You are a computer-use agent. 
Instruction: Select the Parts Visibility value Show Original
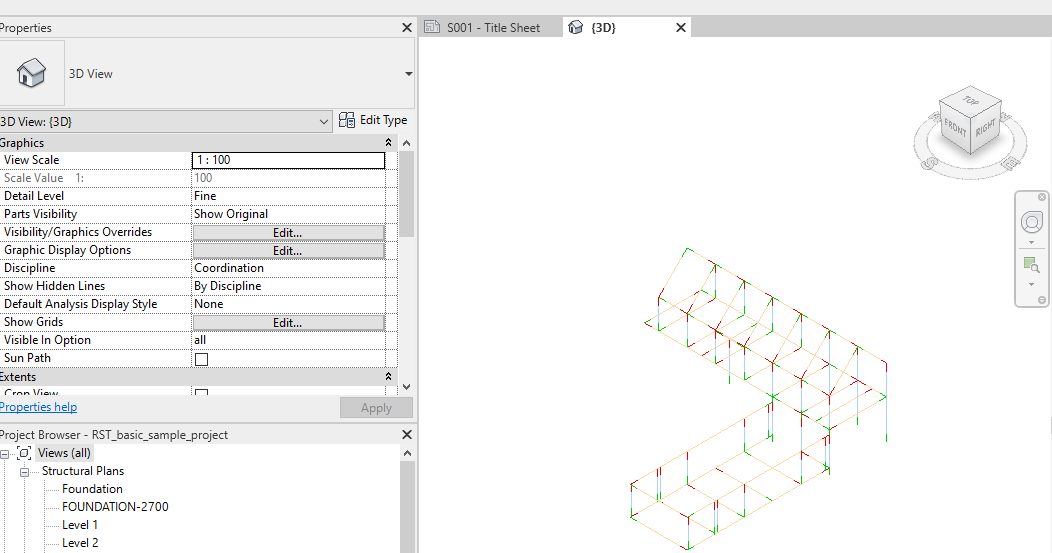point(288,214)
